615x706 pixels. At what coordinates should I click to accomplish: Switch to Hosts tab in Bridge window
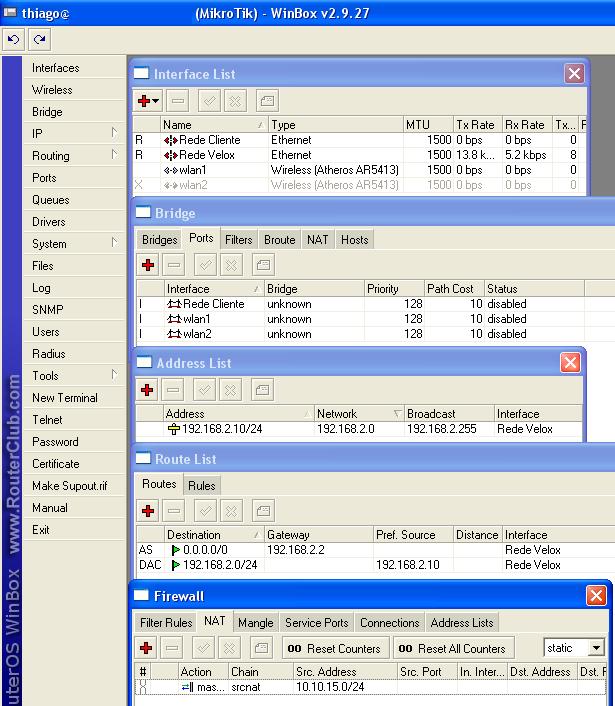355,240
